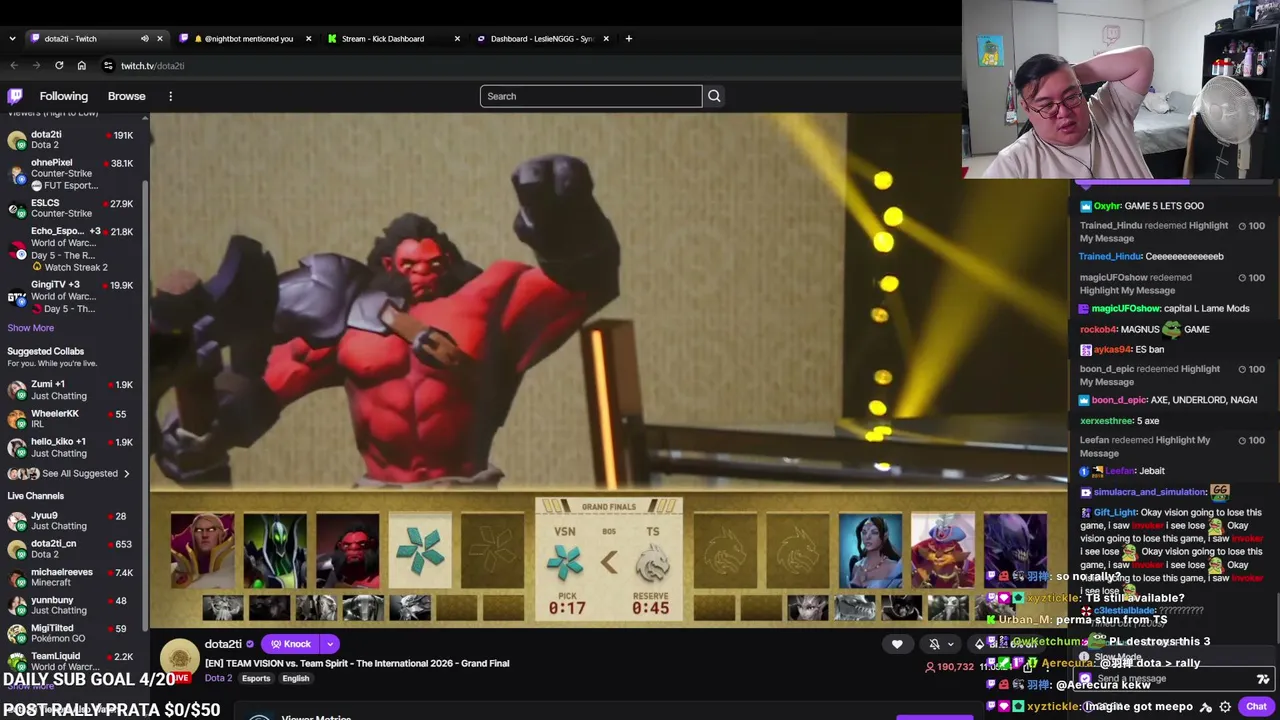This screenshot has width=1280, height=720.
Task: Click the Rubick hero pick portrait
Action: tap(275, 551)
